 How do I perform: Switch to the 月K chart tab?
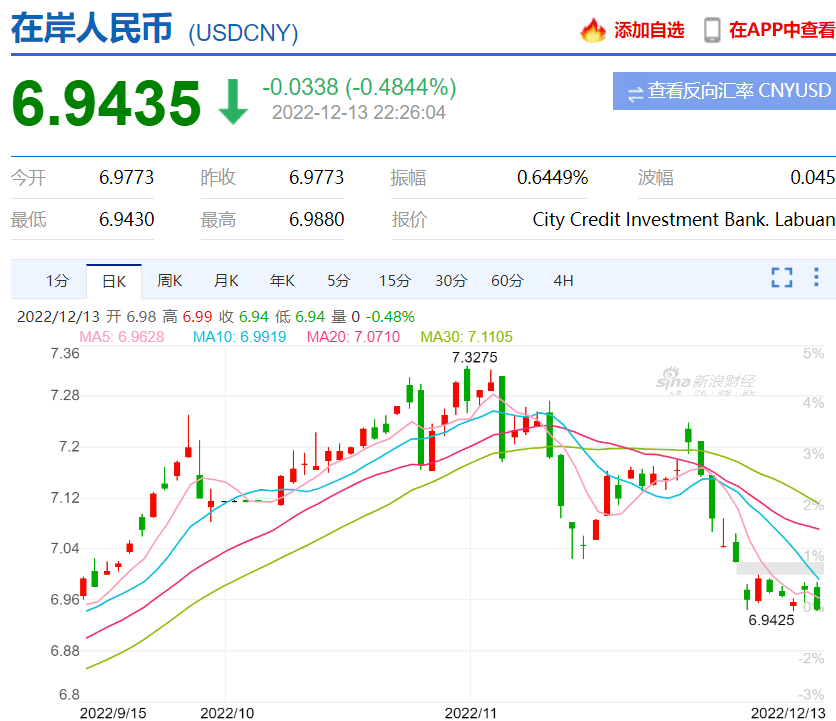pos(226,281)
